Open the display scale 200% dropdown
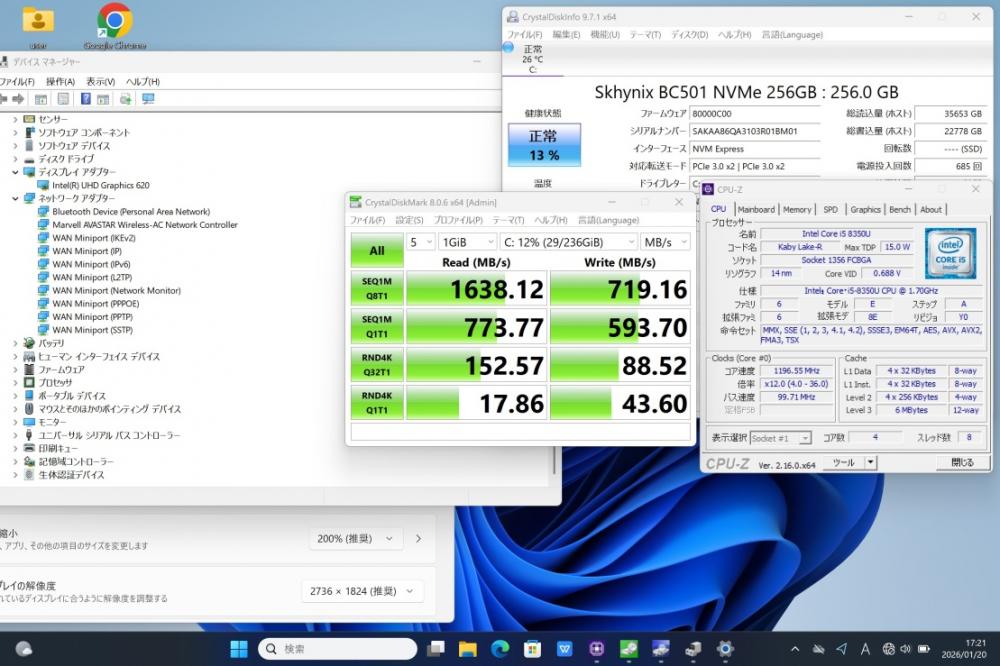The image size is (1000, 666). (x=355, y=538)
